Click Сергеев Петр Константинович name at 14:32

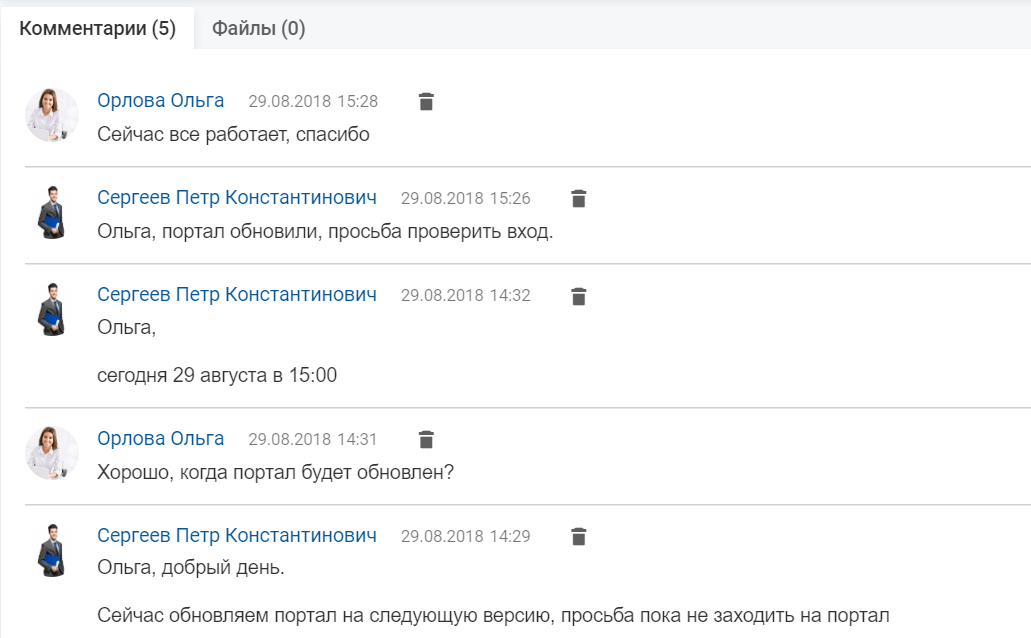coord(237,295)
